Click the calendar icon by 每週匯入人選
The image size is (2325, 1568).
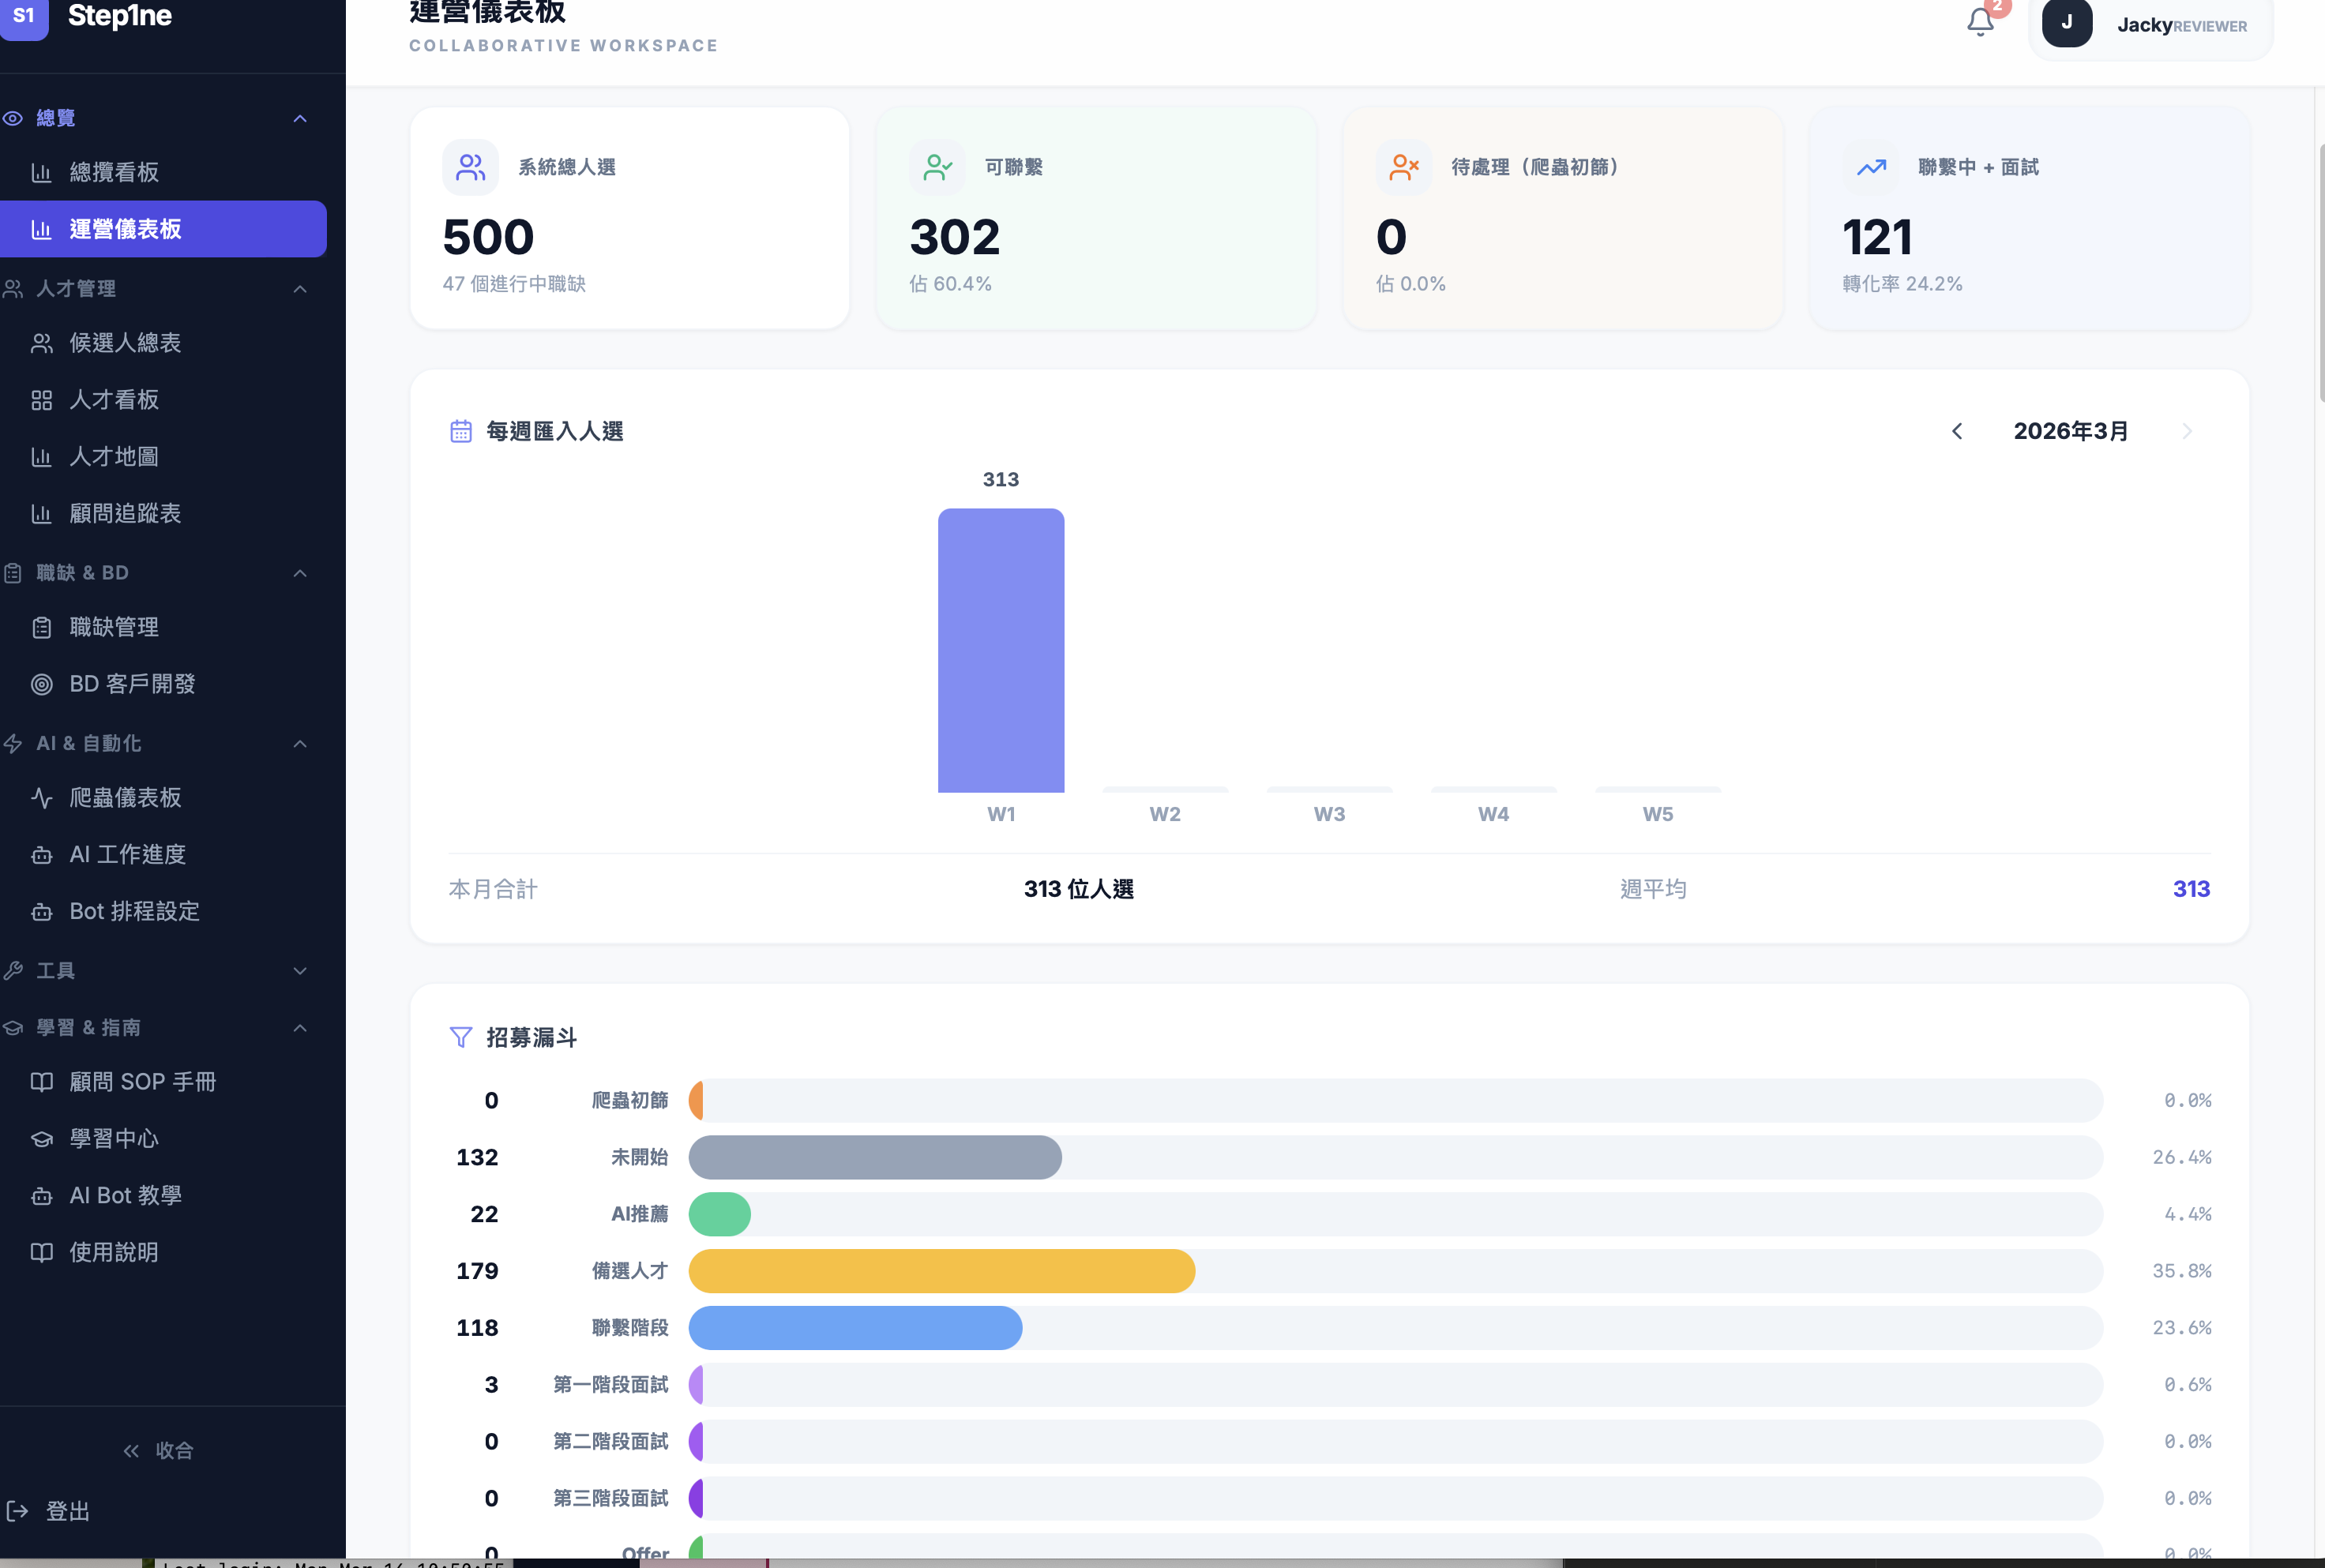460,431
